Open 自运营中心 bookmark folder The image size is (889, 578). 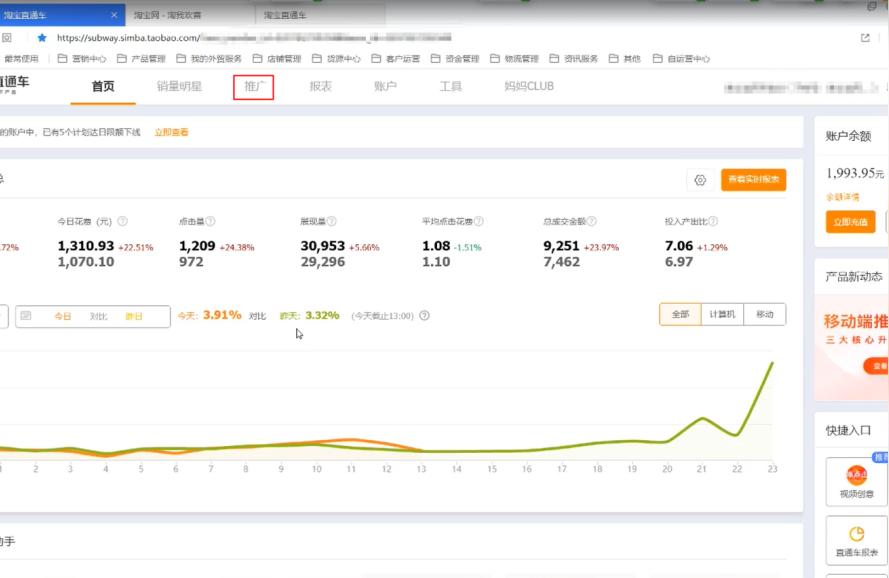coord(681,59)
